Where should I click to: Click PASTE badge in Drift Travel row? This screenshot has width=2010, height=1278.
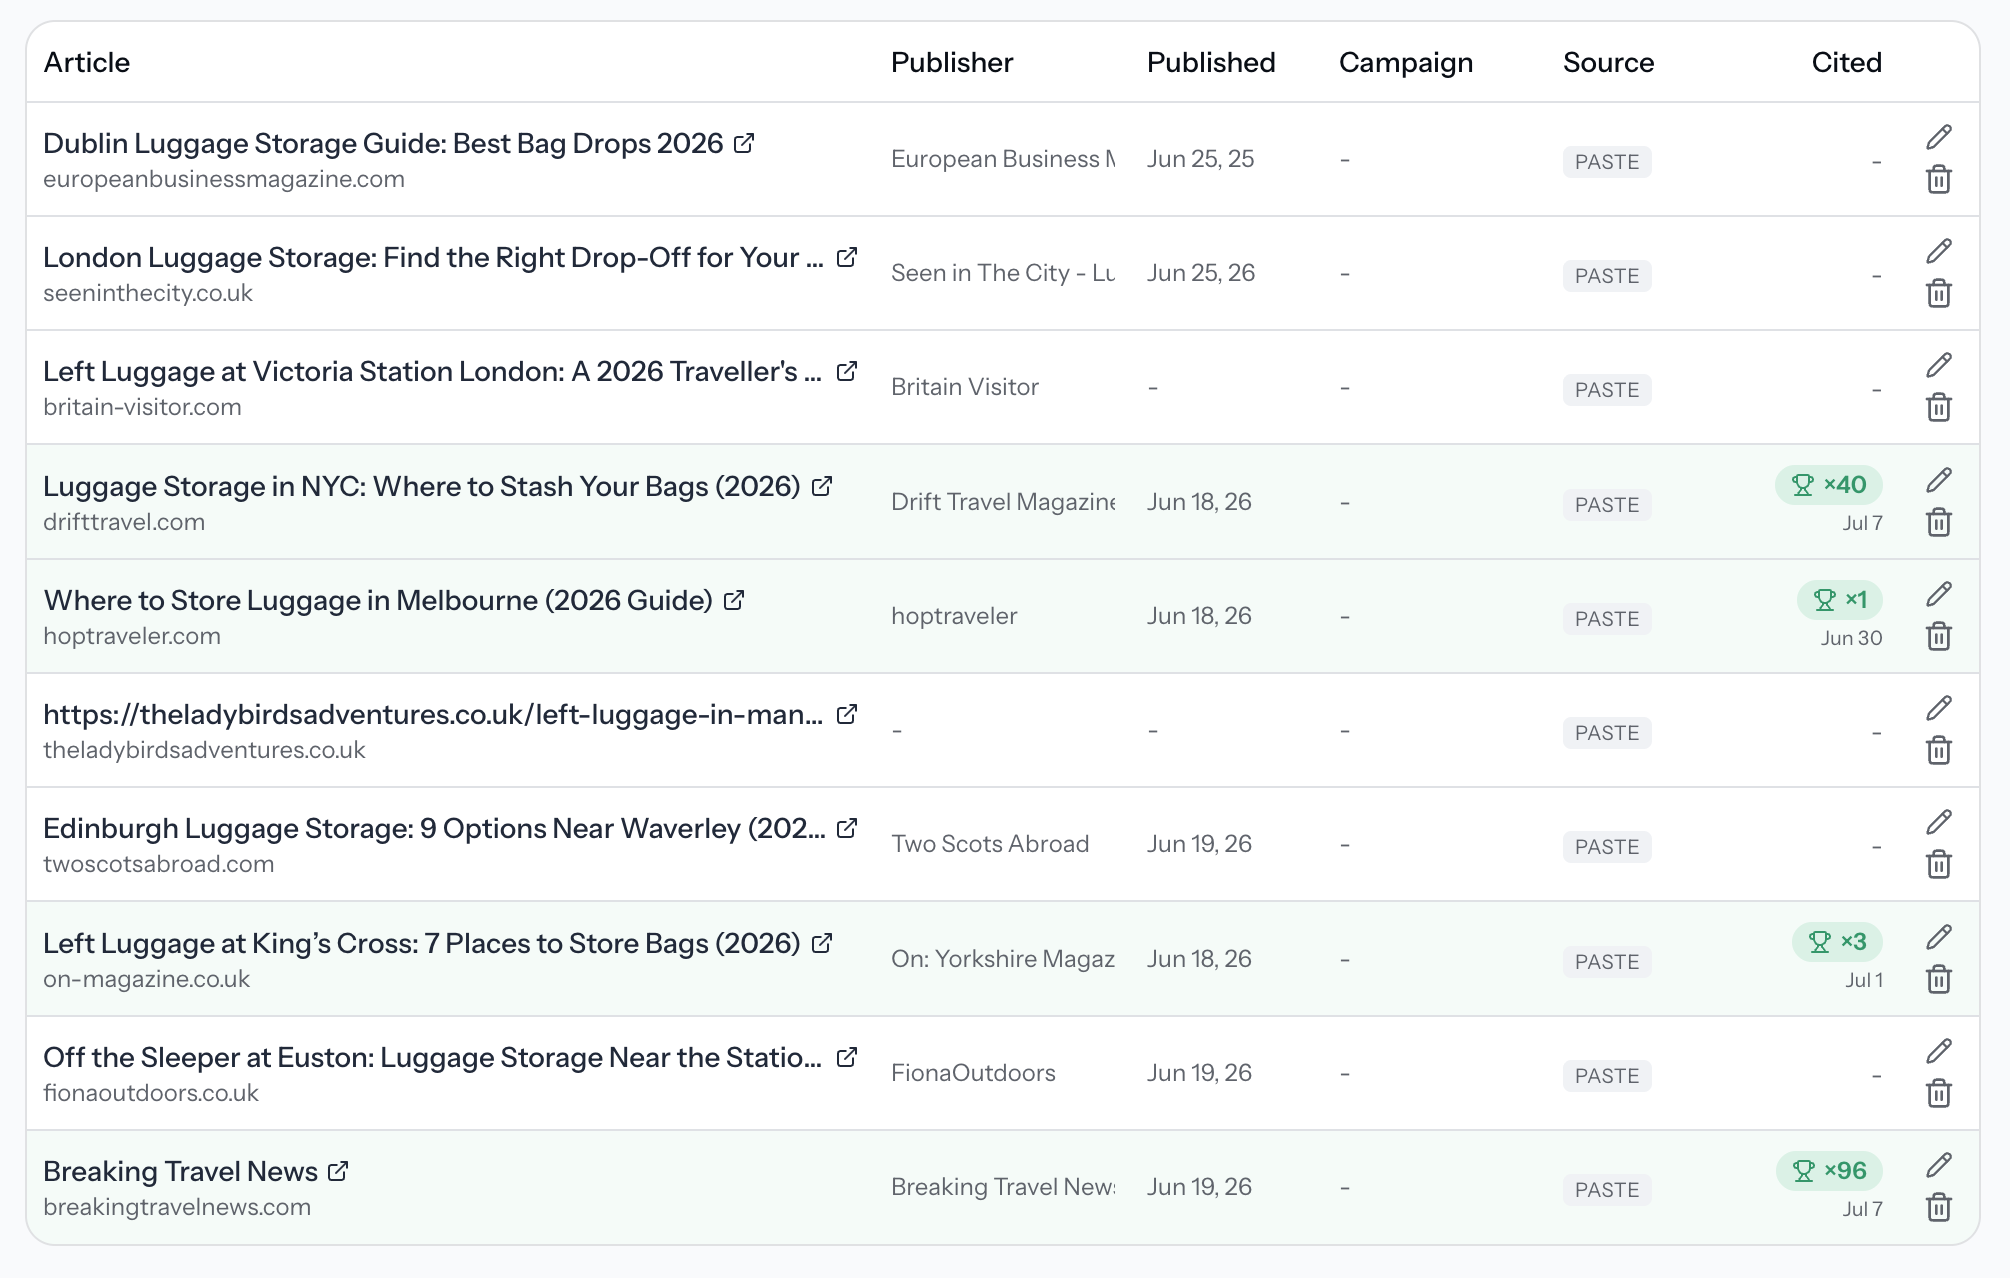(x=1607, y=504)
